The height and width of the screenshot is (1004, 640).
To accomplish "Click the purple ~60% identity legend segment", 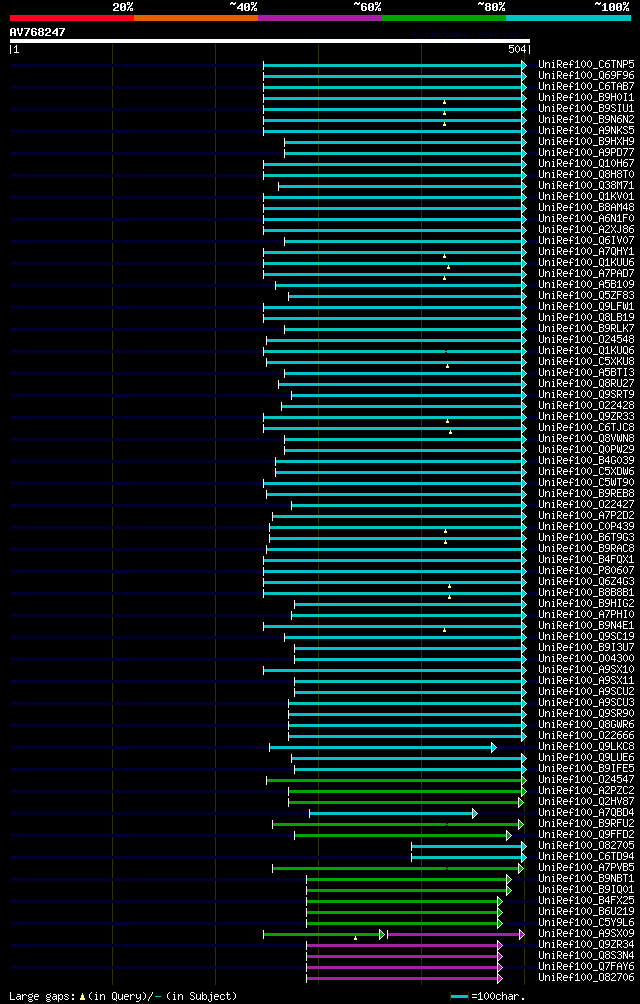I will click(320, 18).
